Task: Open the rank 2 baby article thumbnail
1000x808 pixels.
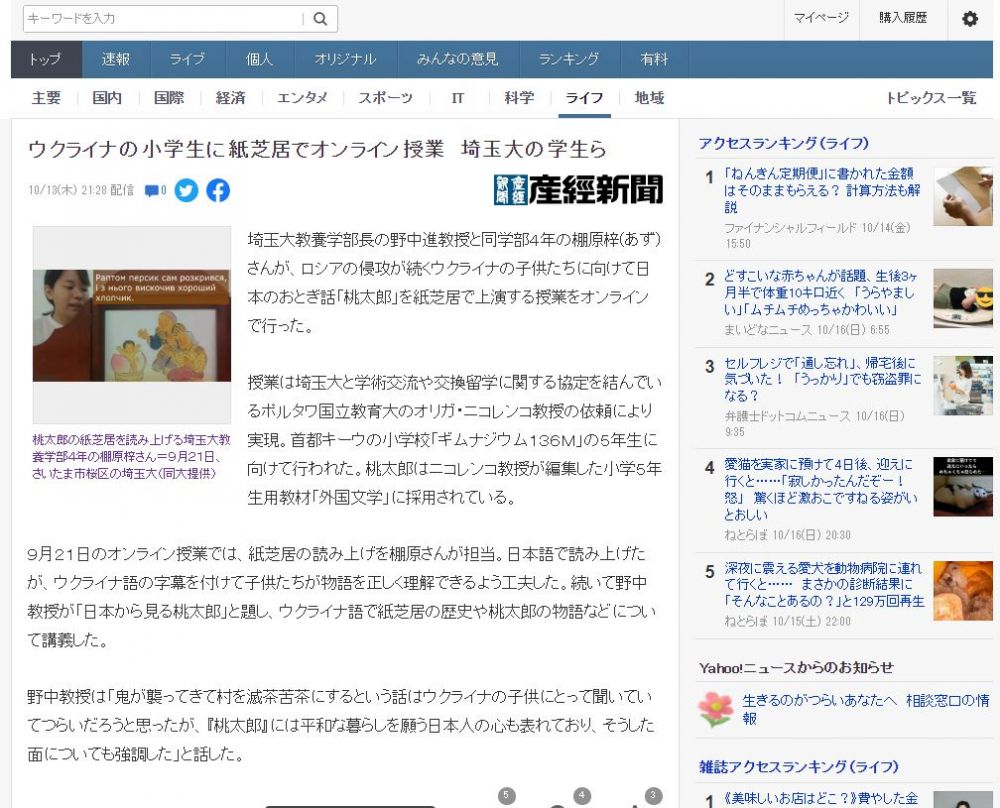Action: tap(962, 298)
